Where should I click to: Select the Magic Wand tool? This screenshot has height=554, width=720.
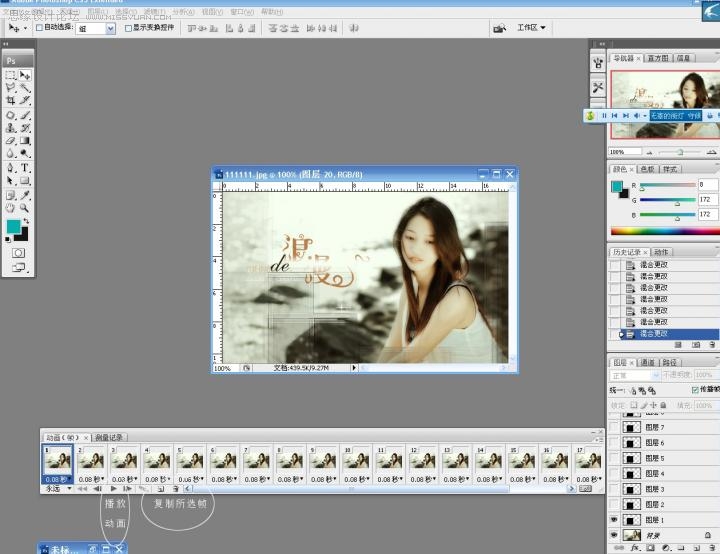[x=25, y=87]
